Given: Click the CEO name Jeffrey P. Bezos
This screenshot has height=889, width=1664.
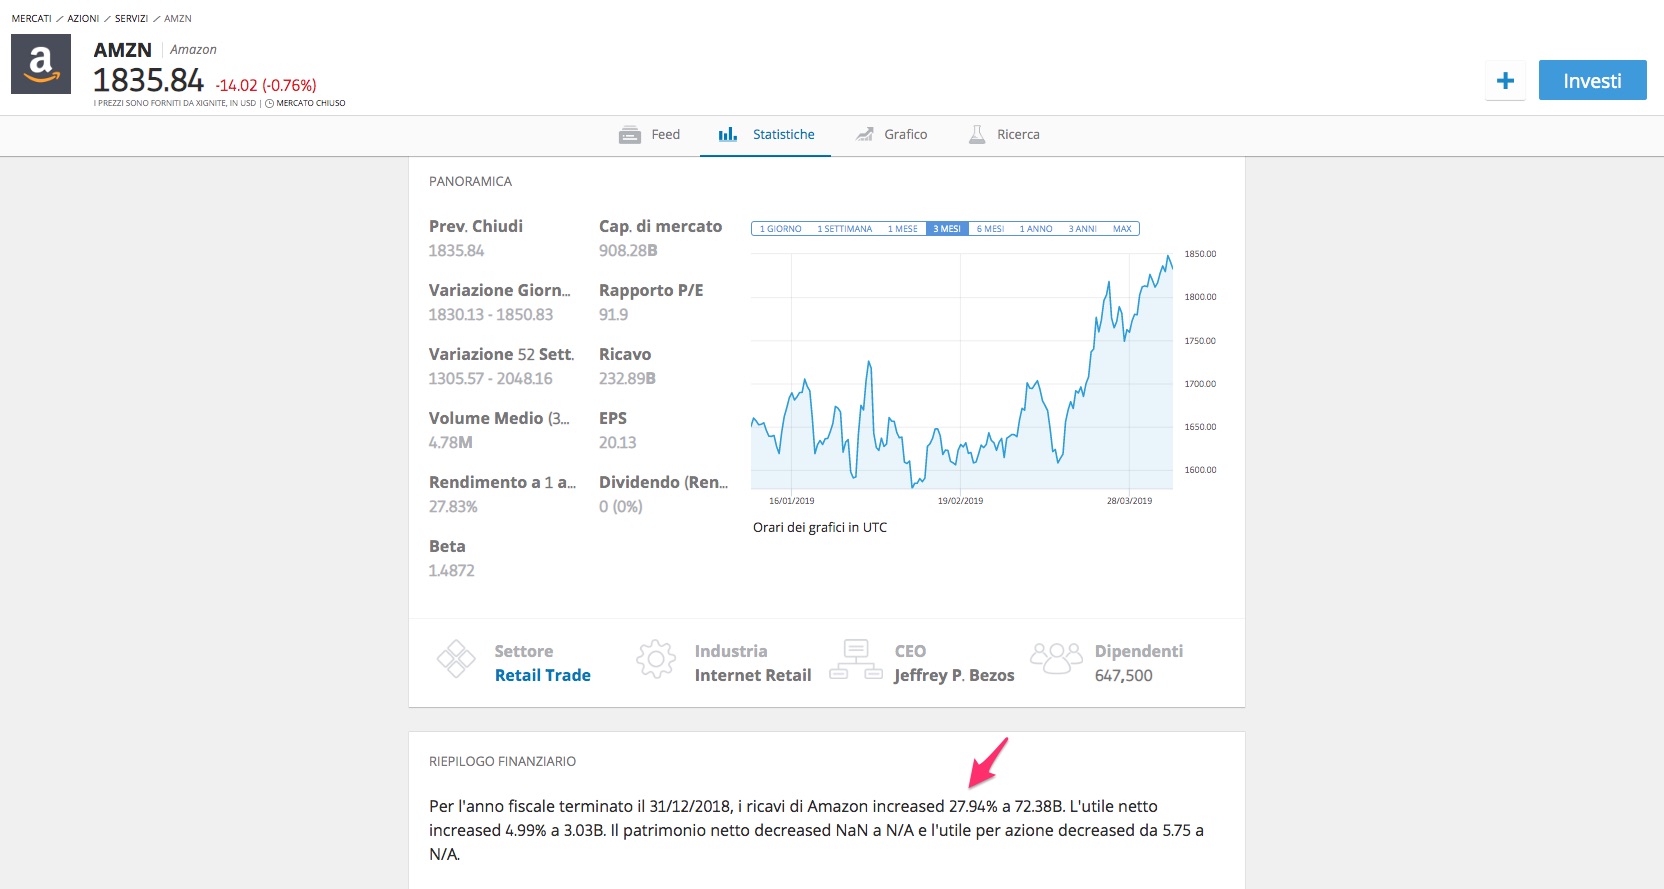Looking at the screenshot, I should 954,676.
